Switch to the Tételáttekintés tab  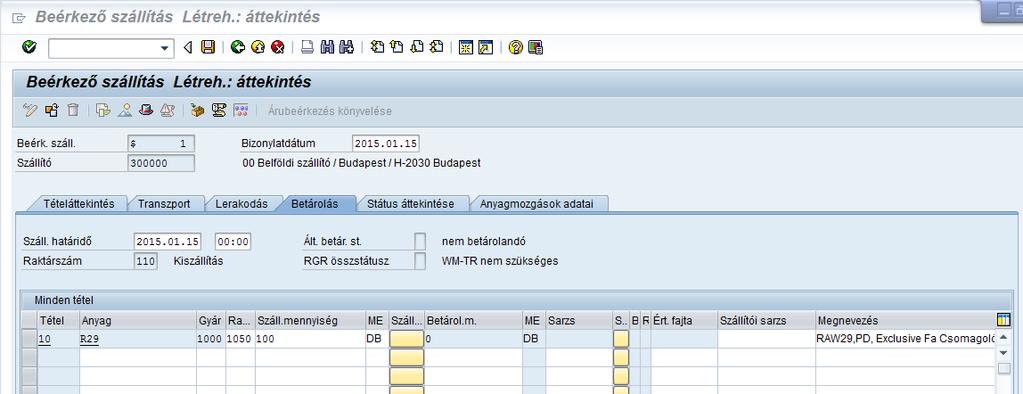(78, 204)
